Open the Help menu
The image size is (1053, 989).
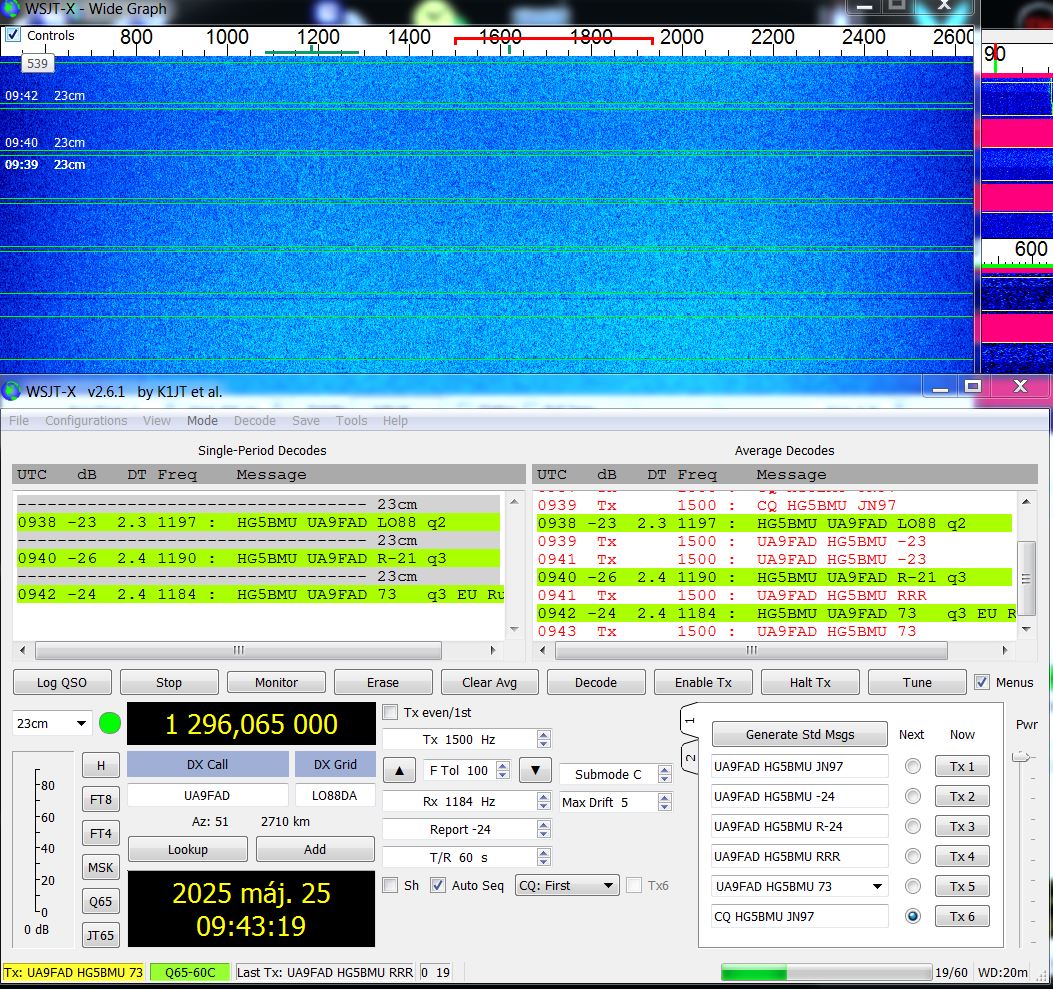395,420
